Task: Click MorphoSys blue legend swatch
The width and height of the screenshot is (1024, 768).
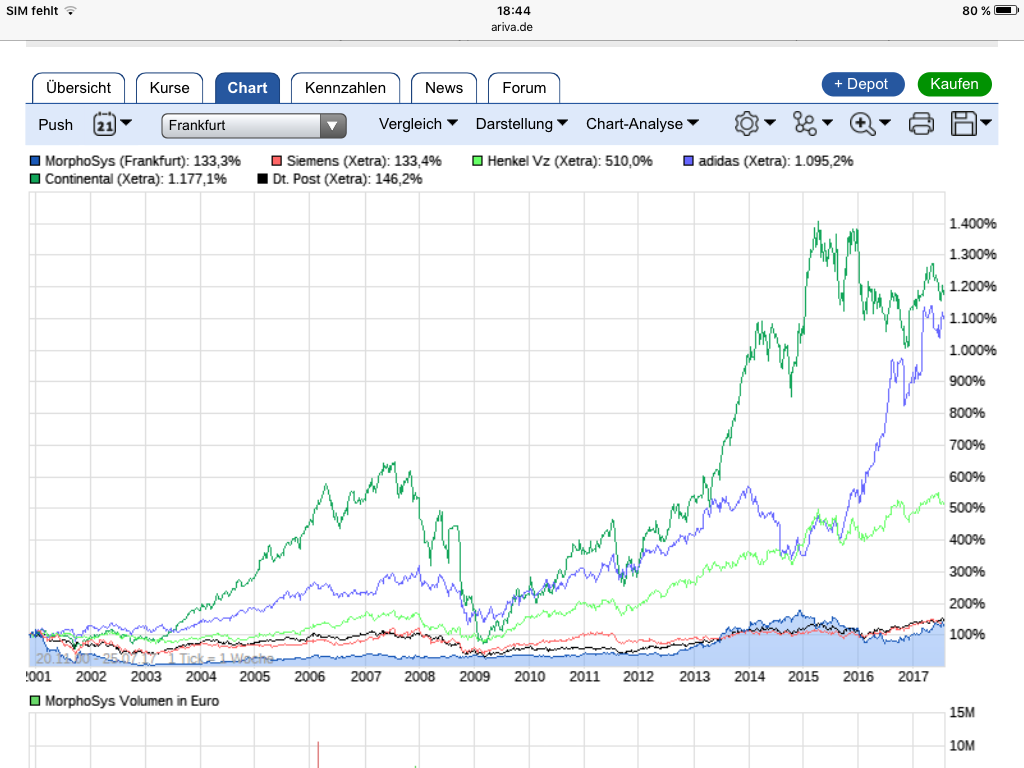Action: click(35, 161)
